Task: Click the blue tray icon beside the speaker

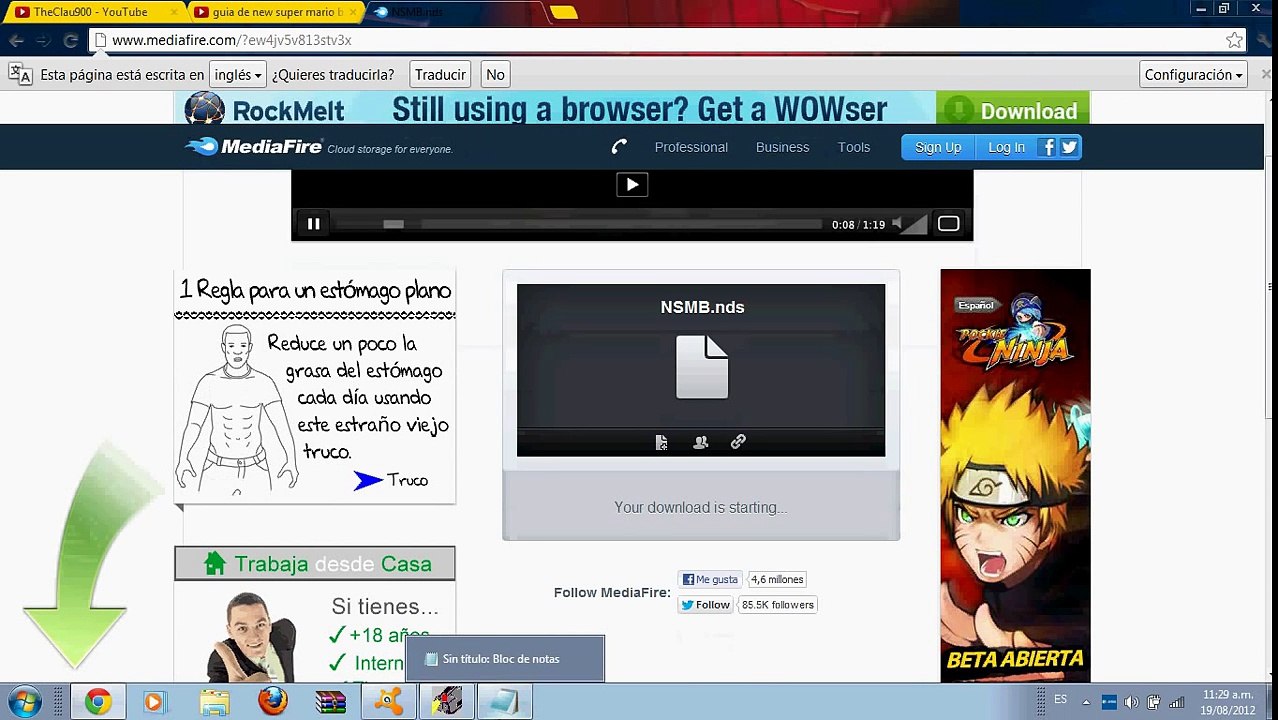Action: point(1109,702)
